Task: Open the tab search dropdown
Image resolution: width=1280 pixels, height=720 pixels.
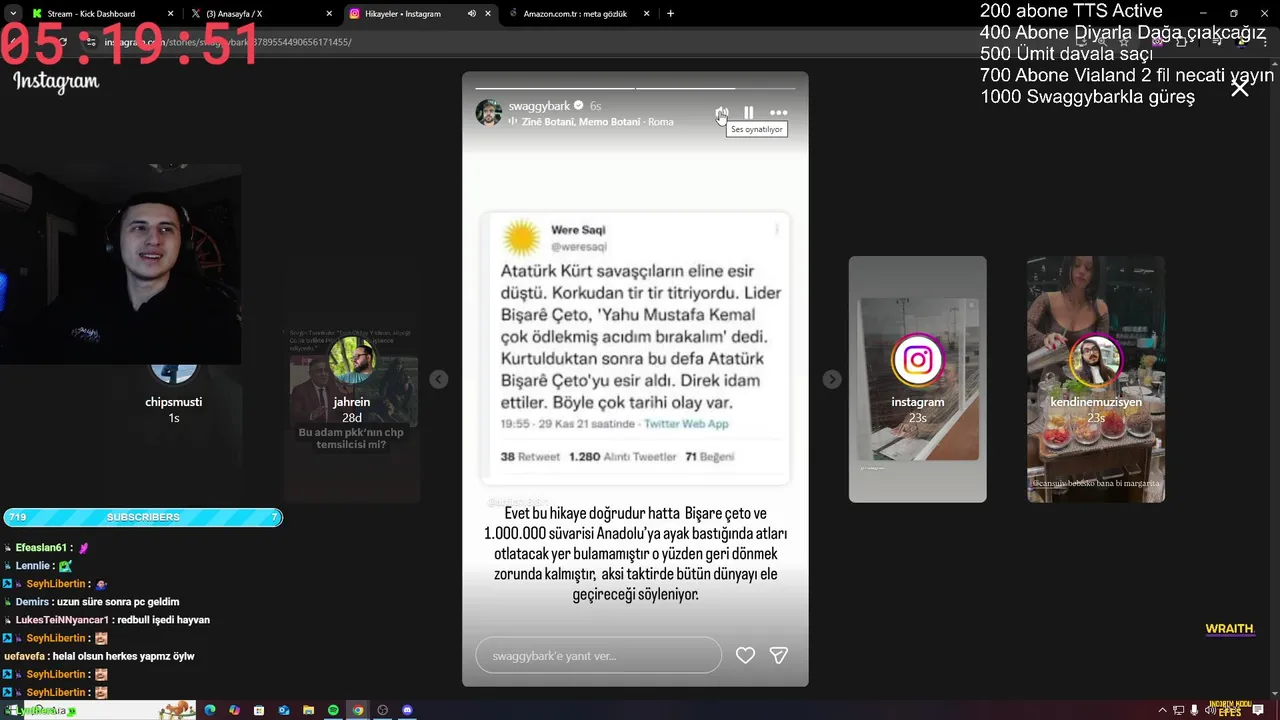Action: pyautogui.click(x=13, y=14)
